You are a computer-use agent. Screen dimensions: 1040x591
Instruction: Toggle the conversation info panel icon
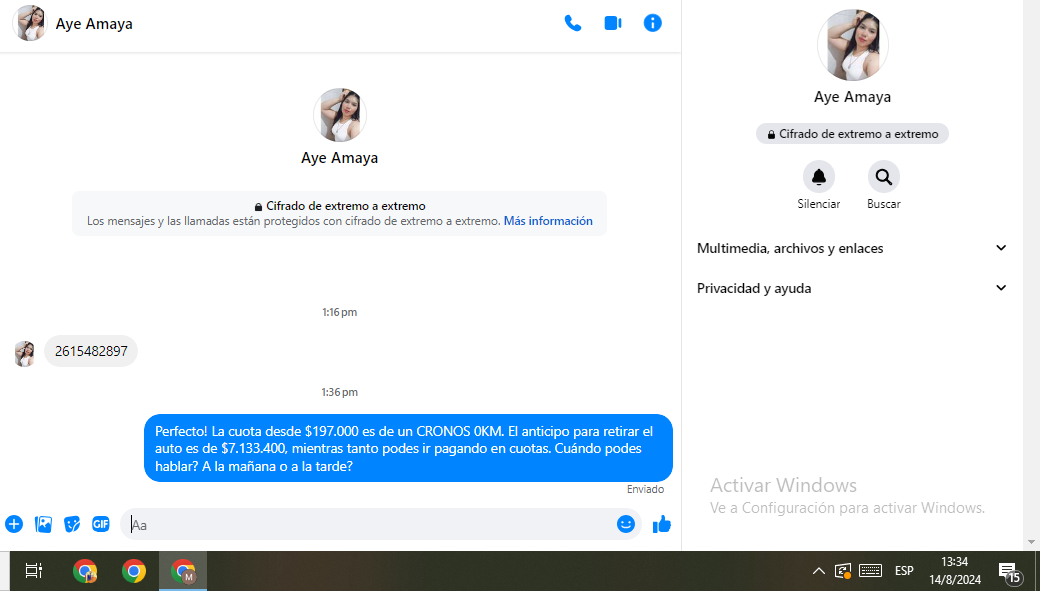[x=653, y=23]
